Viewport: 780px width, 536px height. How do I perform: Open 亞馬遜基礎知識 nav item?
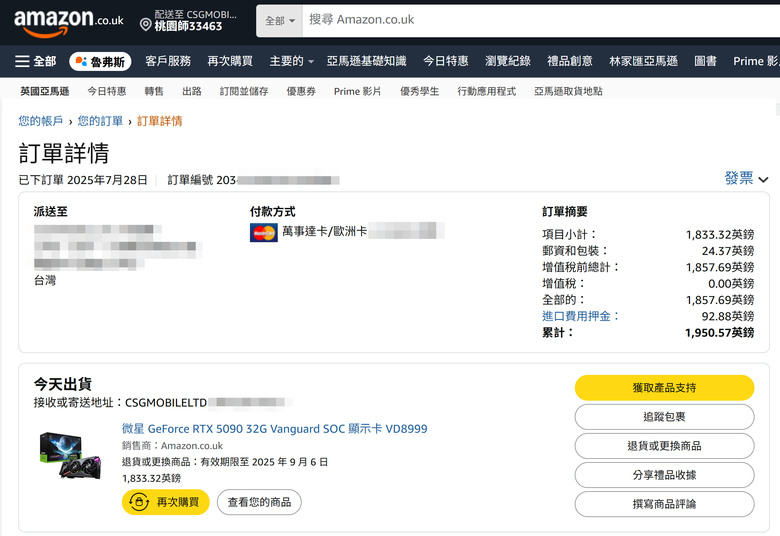click(x=367, y=61)
